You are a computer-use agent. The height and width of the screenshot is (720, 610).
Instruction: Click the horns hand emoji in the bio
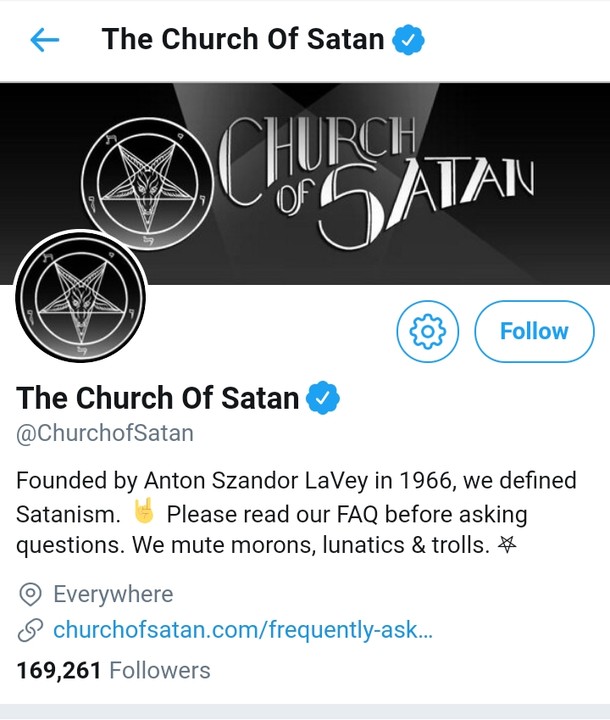click(144, 514)
